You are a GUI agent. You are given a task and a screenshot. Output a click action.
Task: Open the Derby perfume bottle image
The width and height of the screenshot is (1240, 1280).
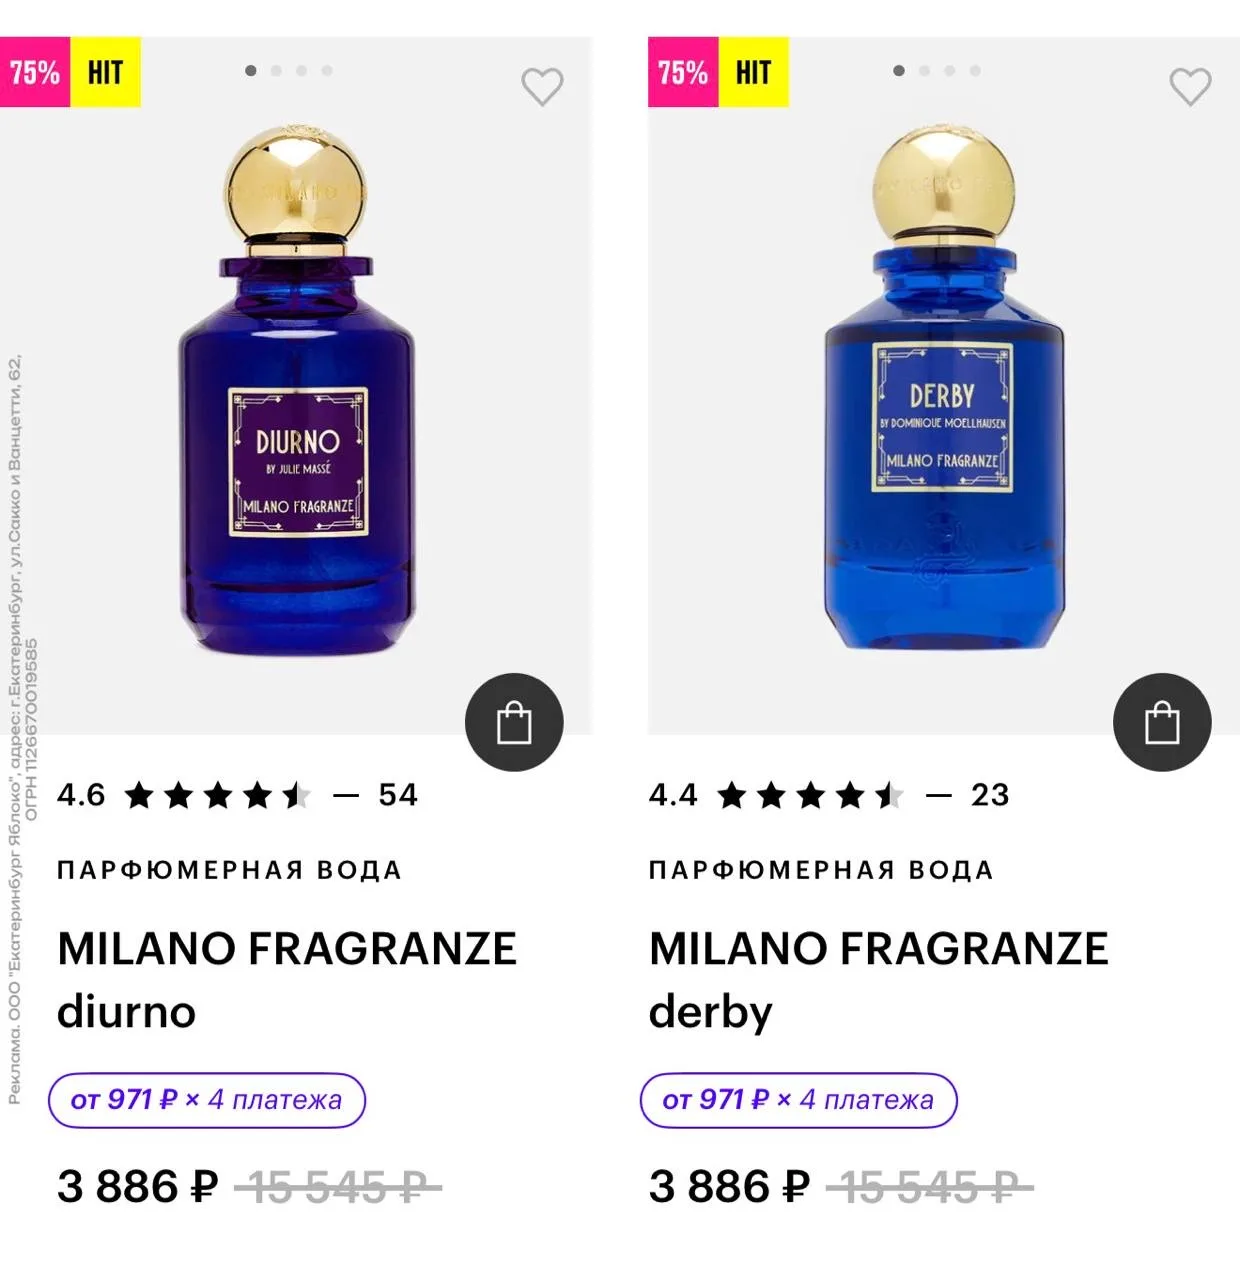click(943, 400)
